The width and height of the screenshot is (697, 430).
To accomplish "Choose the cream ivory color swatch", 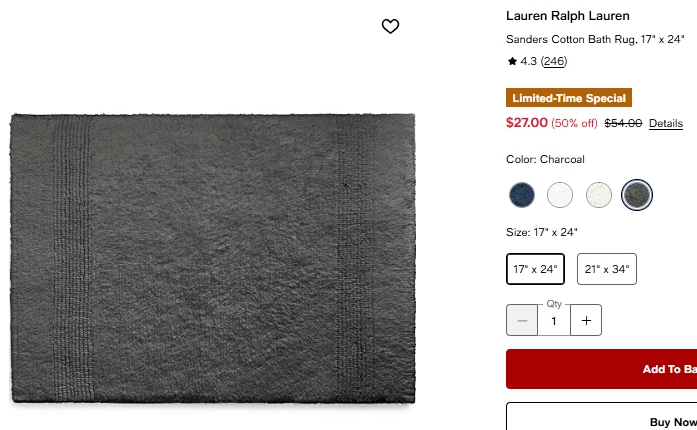I will point(598,195).
